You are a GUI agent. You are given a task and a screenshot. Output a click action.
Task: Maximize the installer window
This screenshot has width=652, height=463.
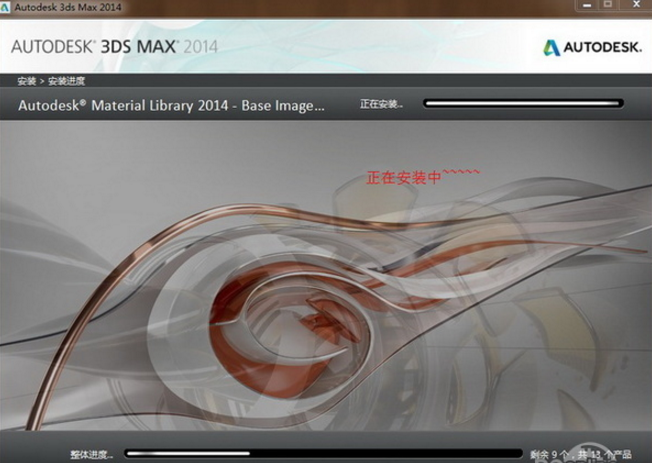pos(608,5)
